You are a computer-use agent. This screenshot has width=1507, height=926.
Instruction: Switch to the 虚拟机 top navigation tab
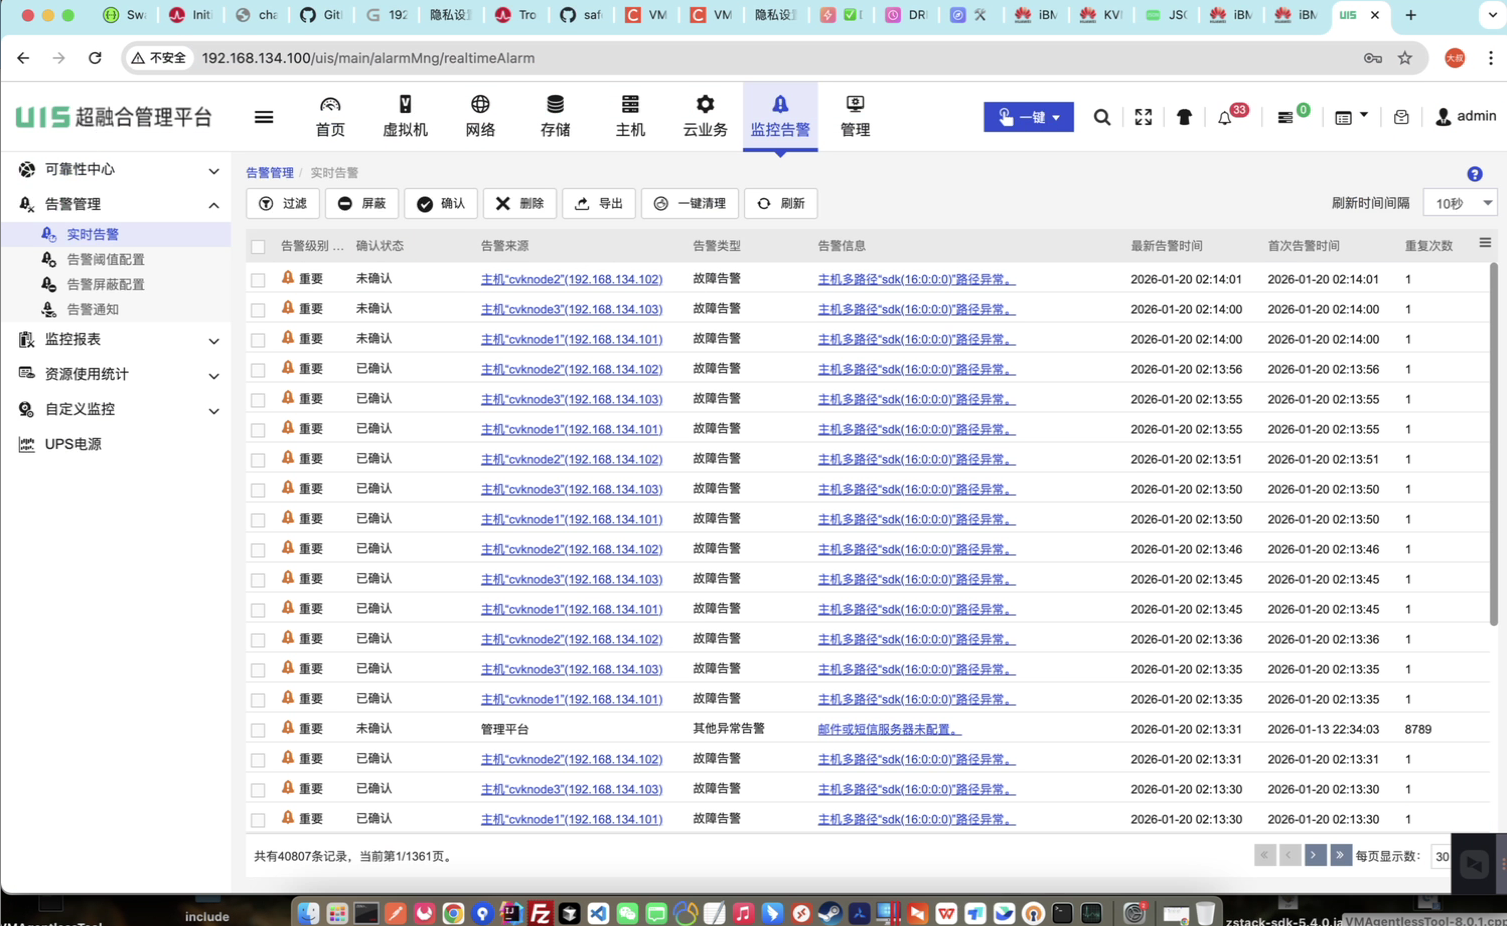coord(405,116)
